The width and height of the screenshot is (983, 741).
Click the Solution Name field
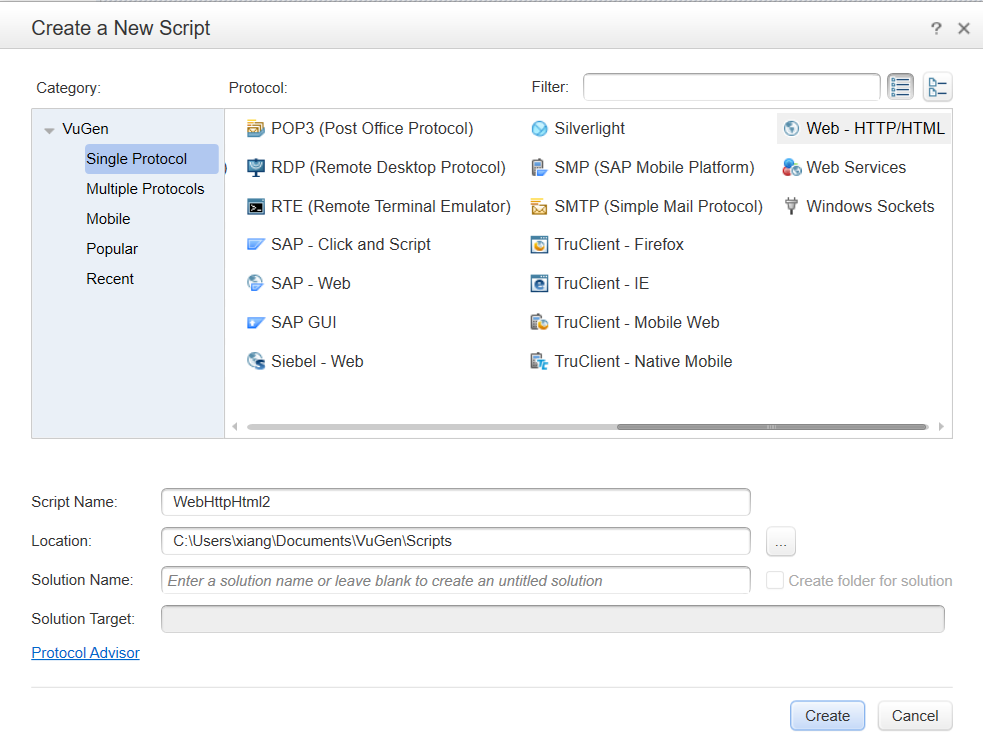point(456,581)
